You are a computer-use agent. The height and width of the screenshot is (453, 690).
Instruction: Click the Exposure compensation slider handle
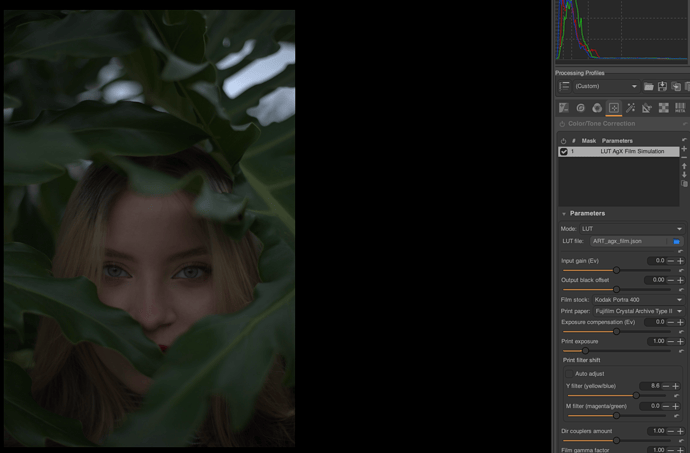(x=617, y=331)
